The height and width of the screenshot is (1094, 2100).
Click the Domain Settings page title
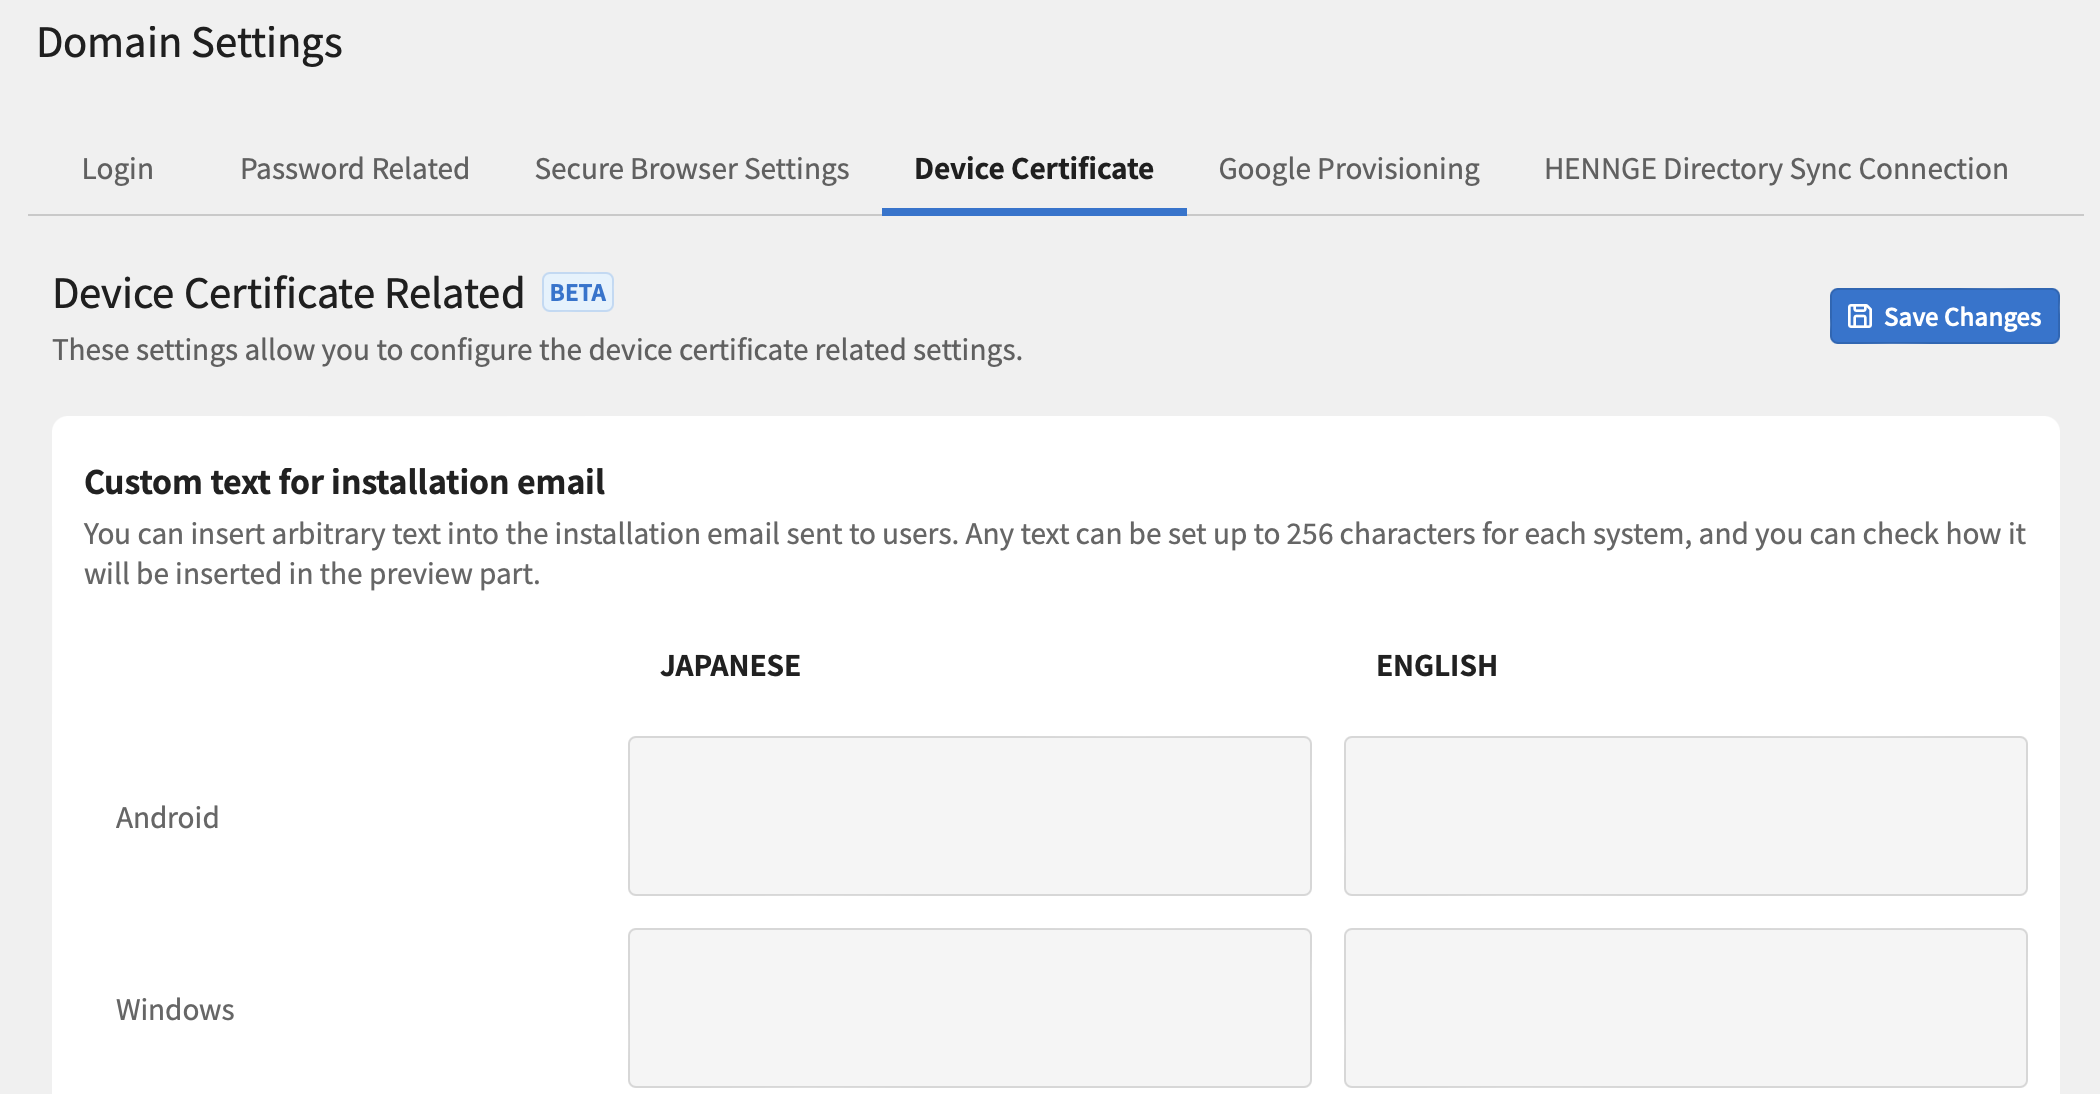pyautogui.click(x=190, y=43)
